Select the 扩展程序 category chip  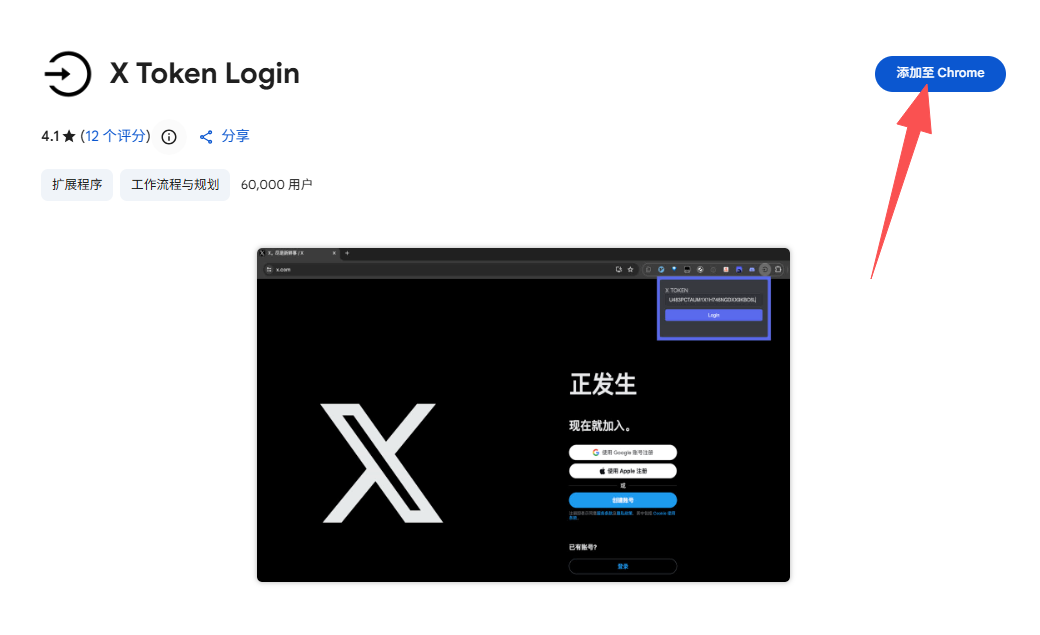tap(77, 184)
